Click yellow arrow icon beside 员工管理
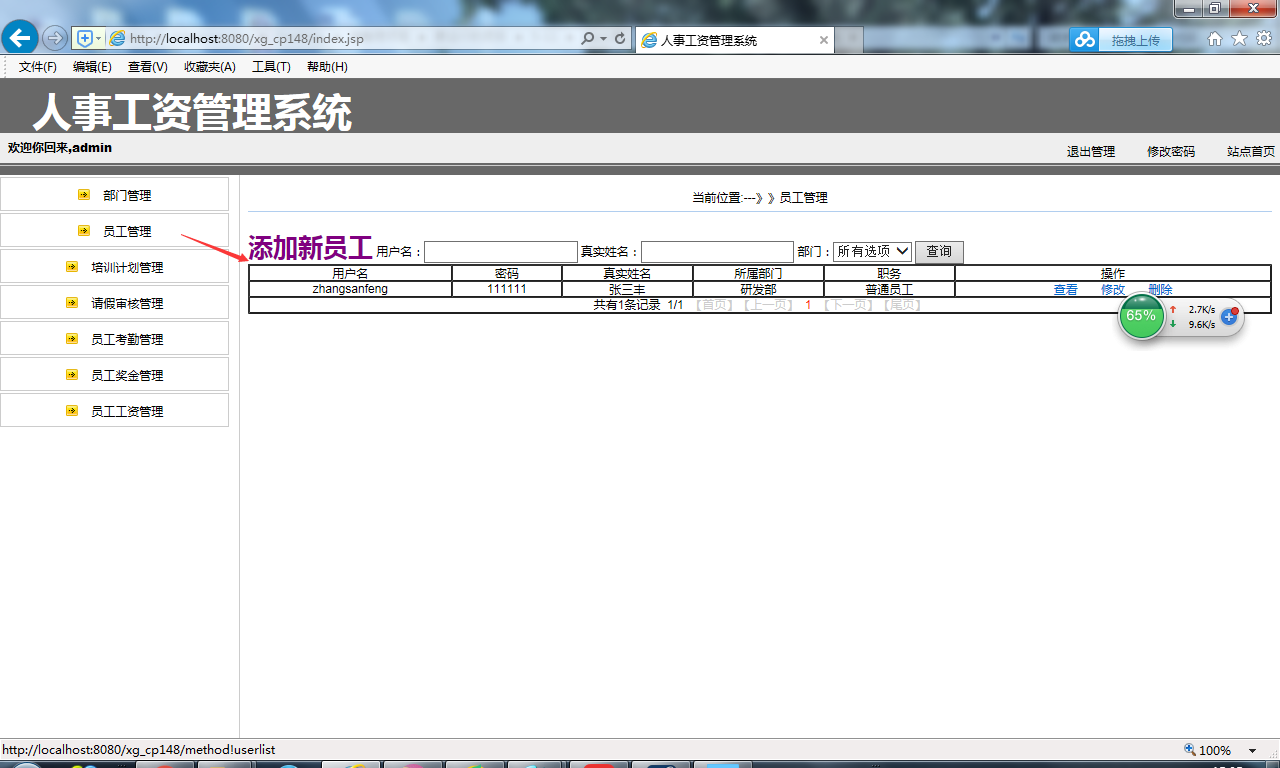 click(84, 231)
